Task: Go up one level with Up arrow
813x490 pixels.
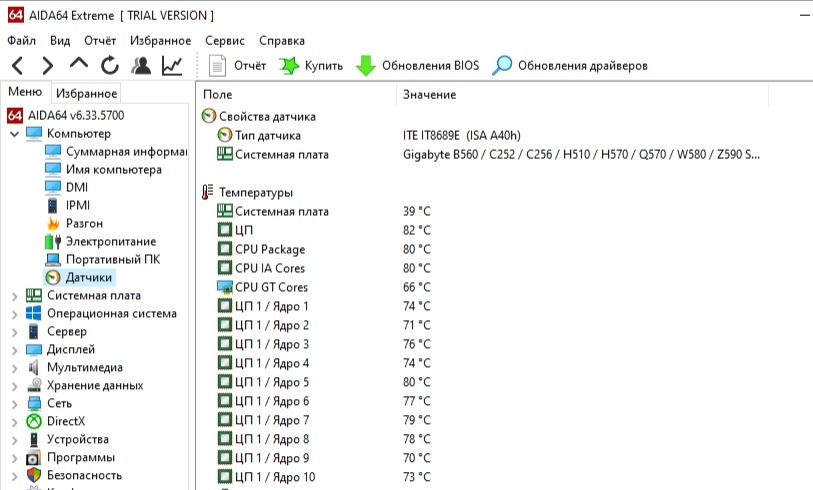Action: click(x=79, y=65)
